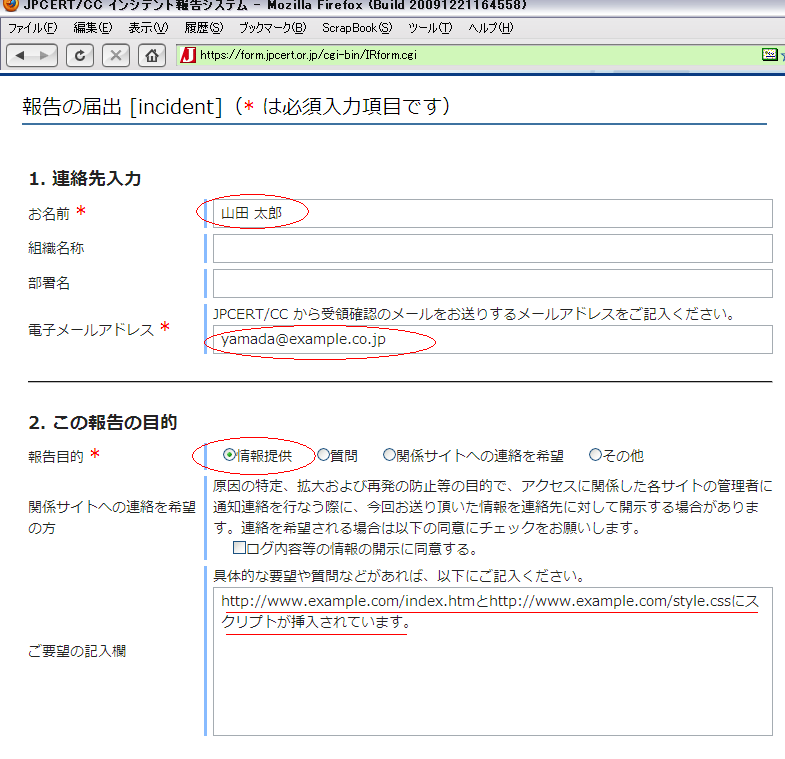Click the heading 報告の届出 [incident]
Image resolution: width=785 pixels, height=759 pixels.
122,107
